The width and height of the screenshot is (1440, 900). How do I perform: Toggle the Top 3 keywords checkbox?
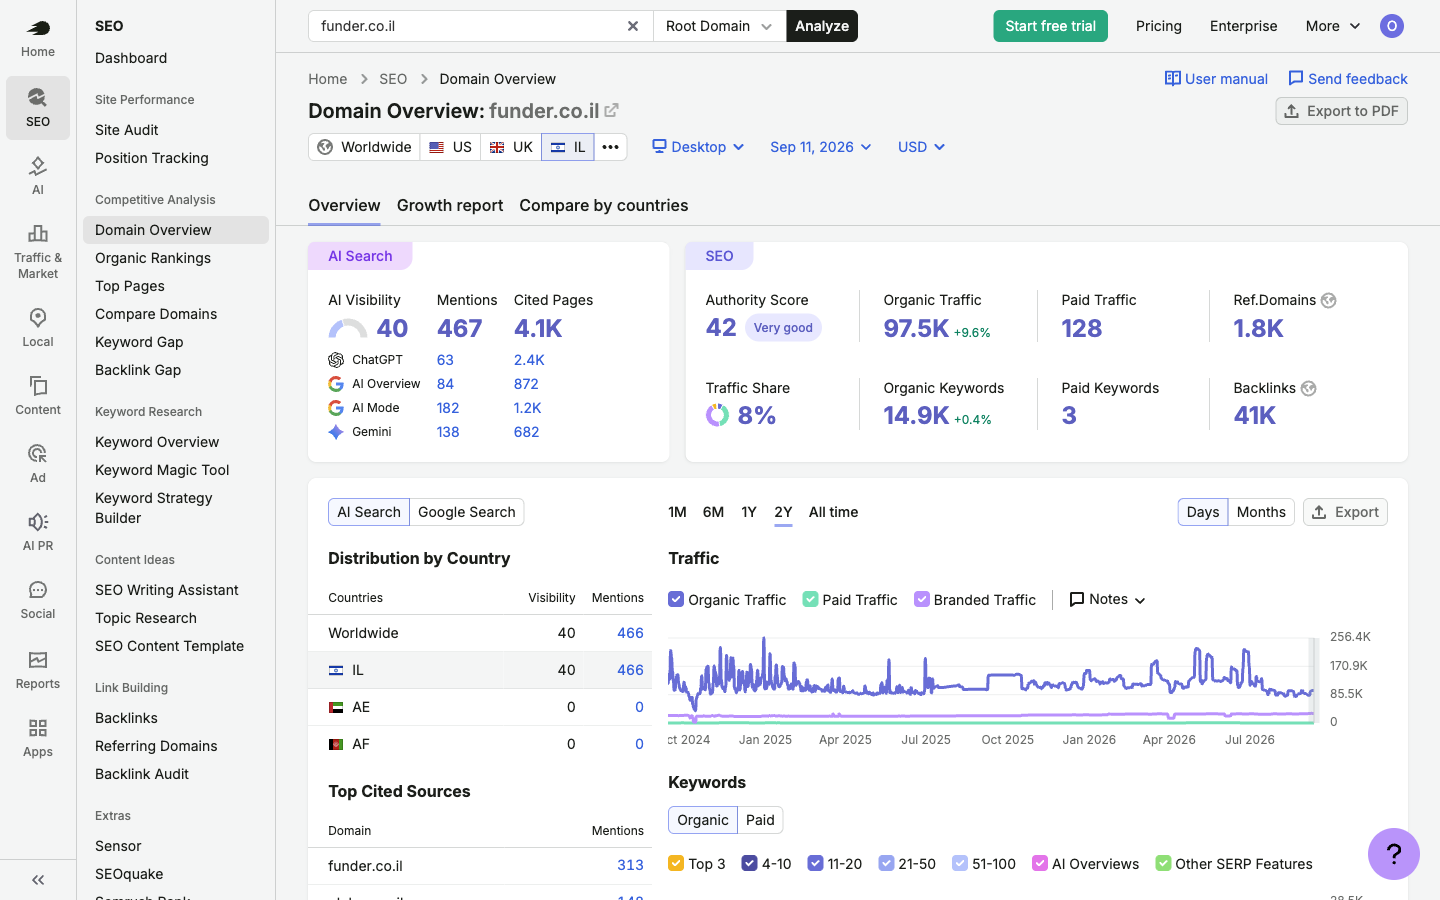point(676,864)
